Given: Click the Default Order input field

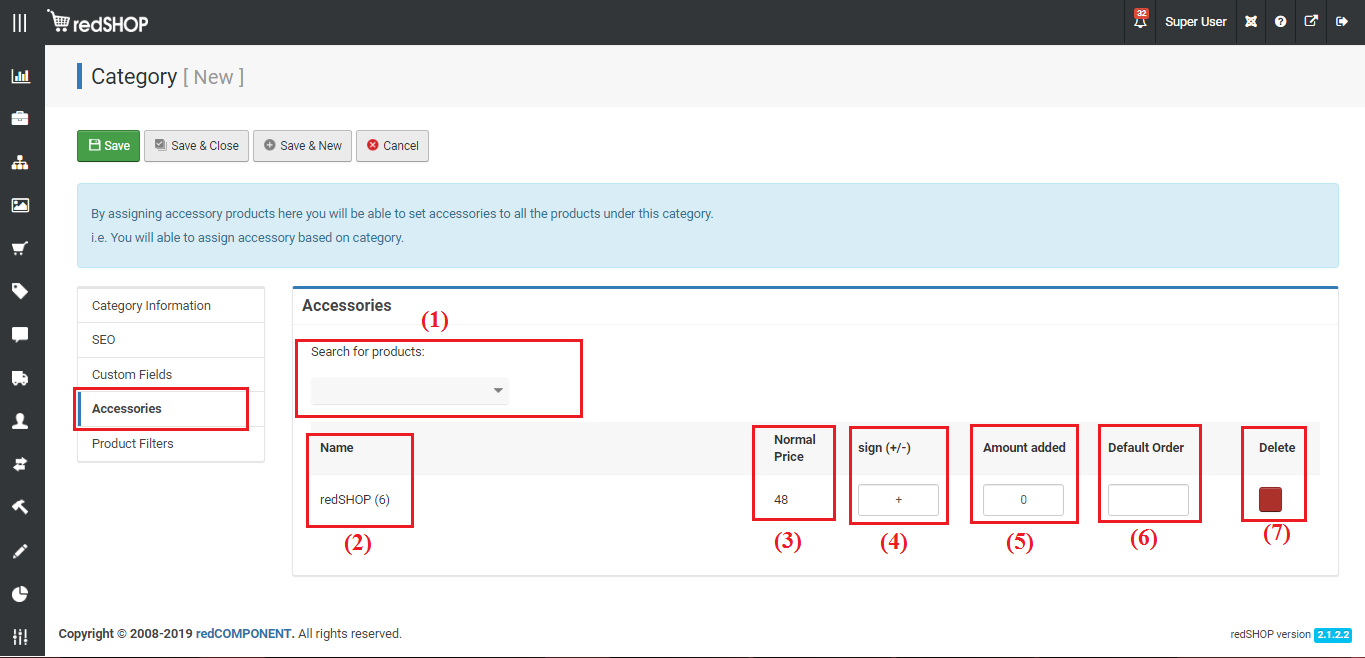Looking at the screenshot, I should click(1148, 500).
